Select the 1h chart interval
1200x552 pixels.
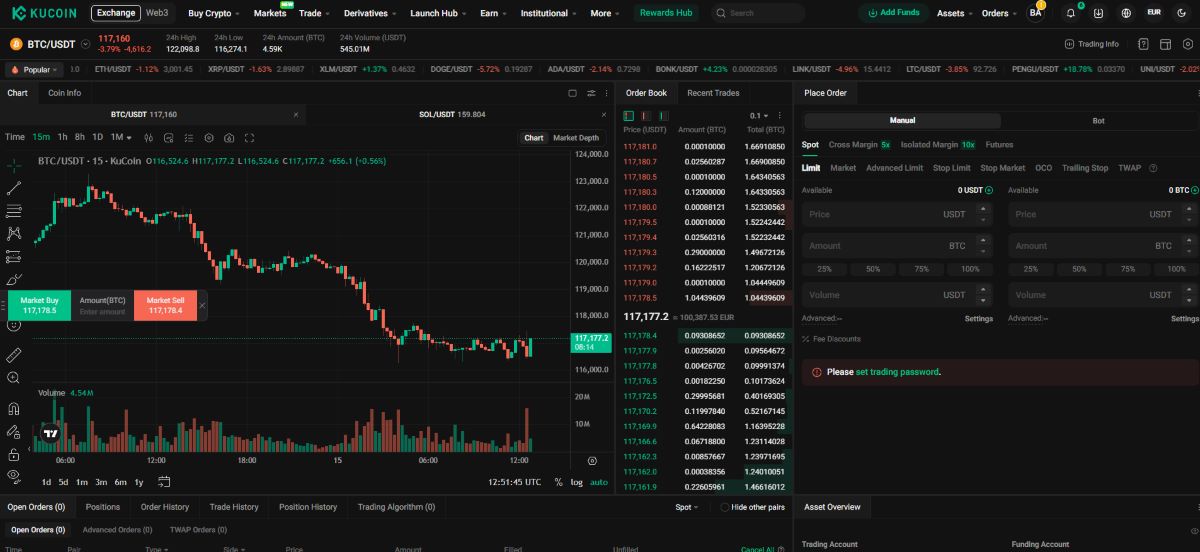[63, 137]
